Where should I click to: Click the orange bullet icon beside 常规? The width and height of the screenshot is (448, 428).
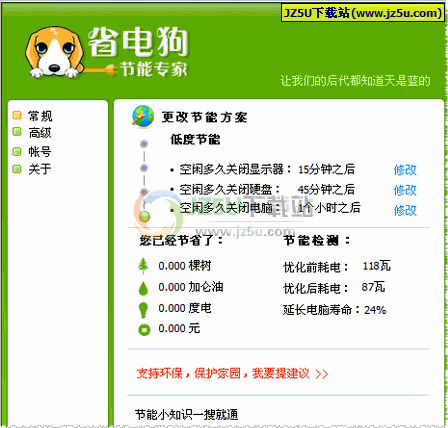tap(17, 115)
